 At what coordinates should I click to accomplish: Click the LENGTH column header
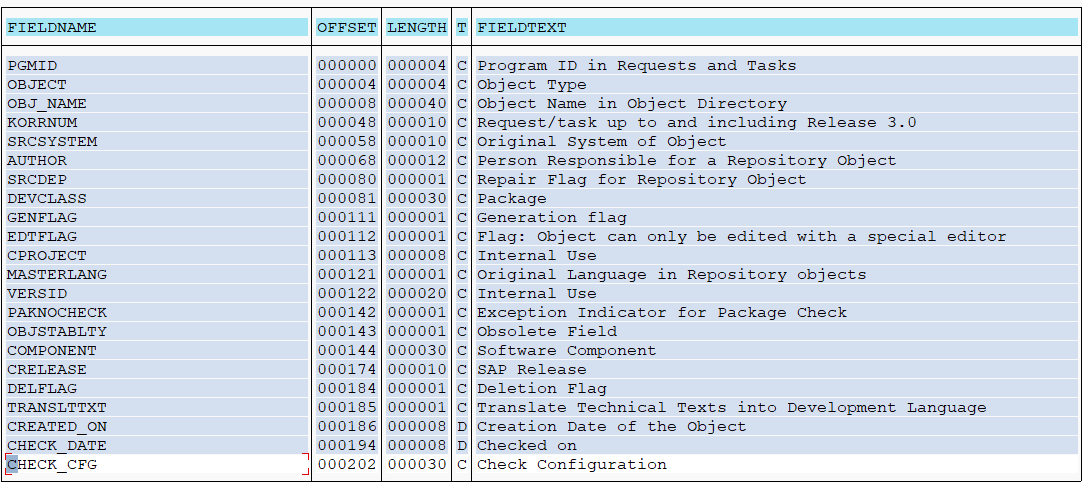pos(416,28)
